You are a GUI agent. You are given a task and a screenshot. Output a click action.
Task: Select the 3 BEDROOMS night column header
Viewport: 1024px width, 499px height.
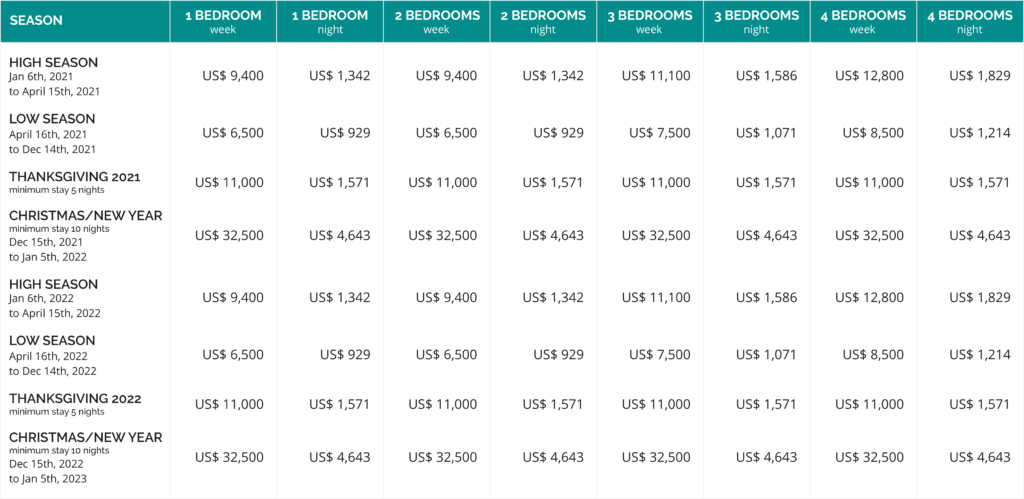757,21
